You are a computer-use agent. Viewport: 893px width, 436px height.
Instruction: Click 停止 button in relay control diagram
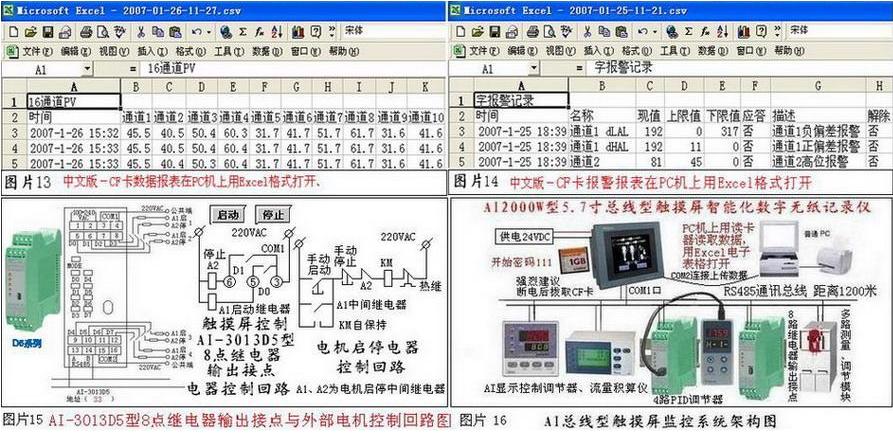pos(274,215)
